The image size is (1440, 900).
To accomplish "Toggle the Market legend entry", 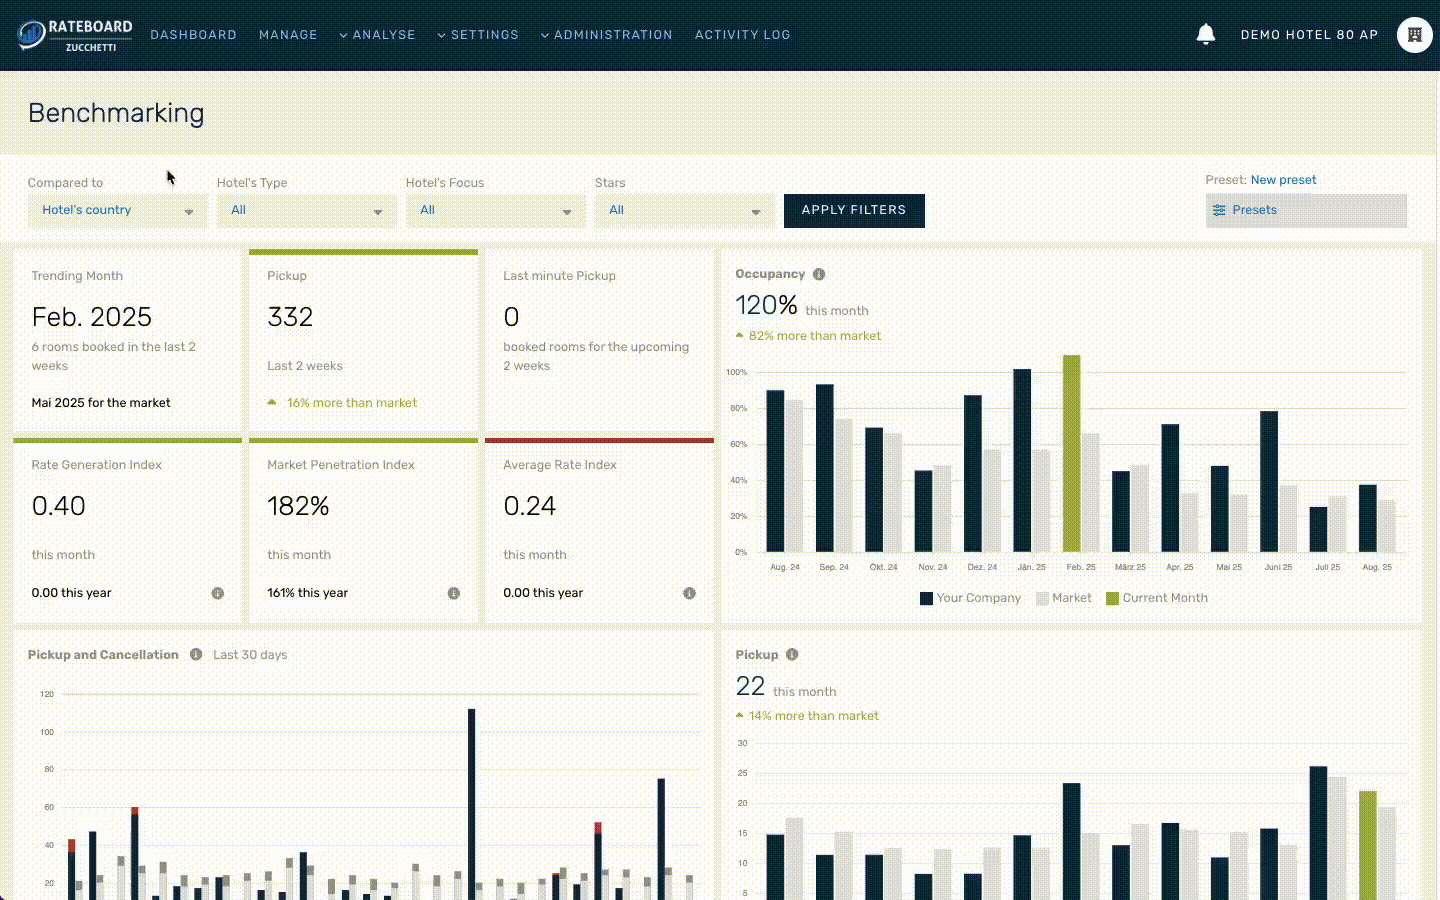I will pyautogui.click(x=1063, y=597).
